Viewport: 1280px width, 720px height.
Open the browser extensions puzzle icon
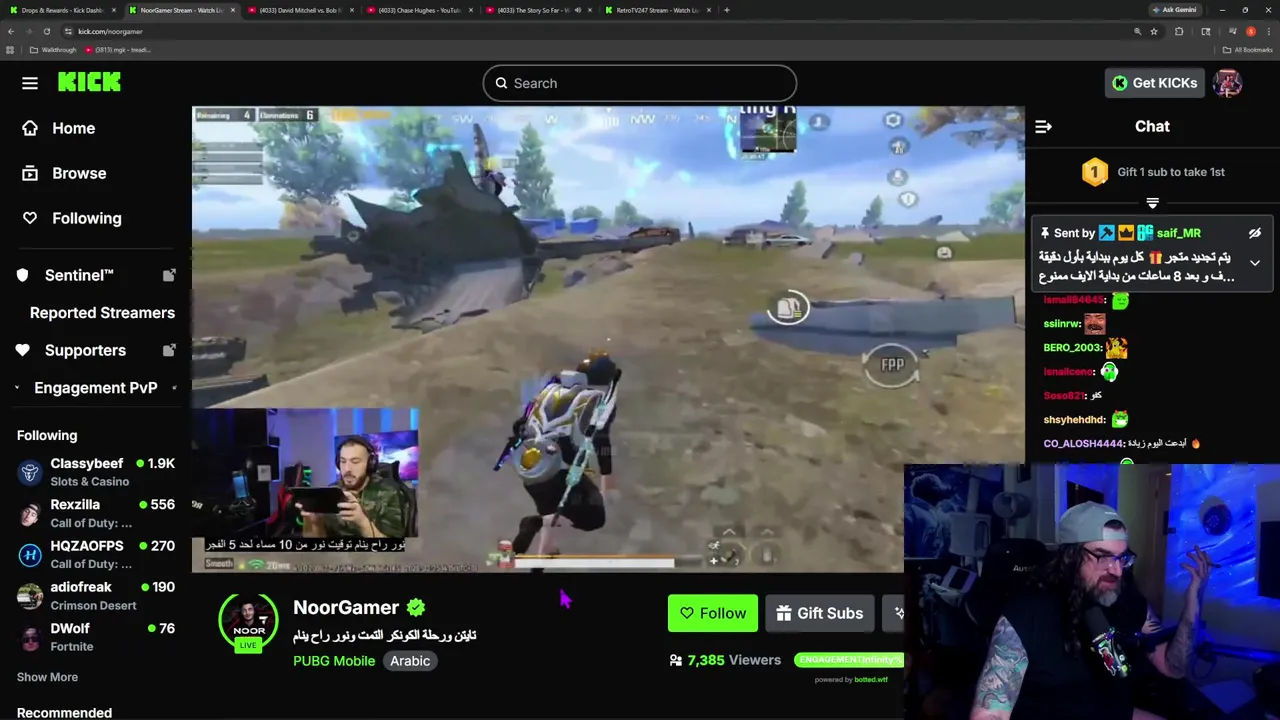[x=1179, y=31]
